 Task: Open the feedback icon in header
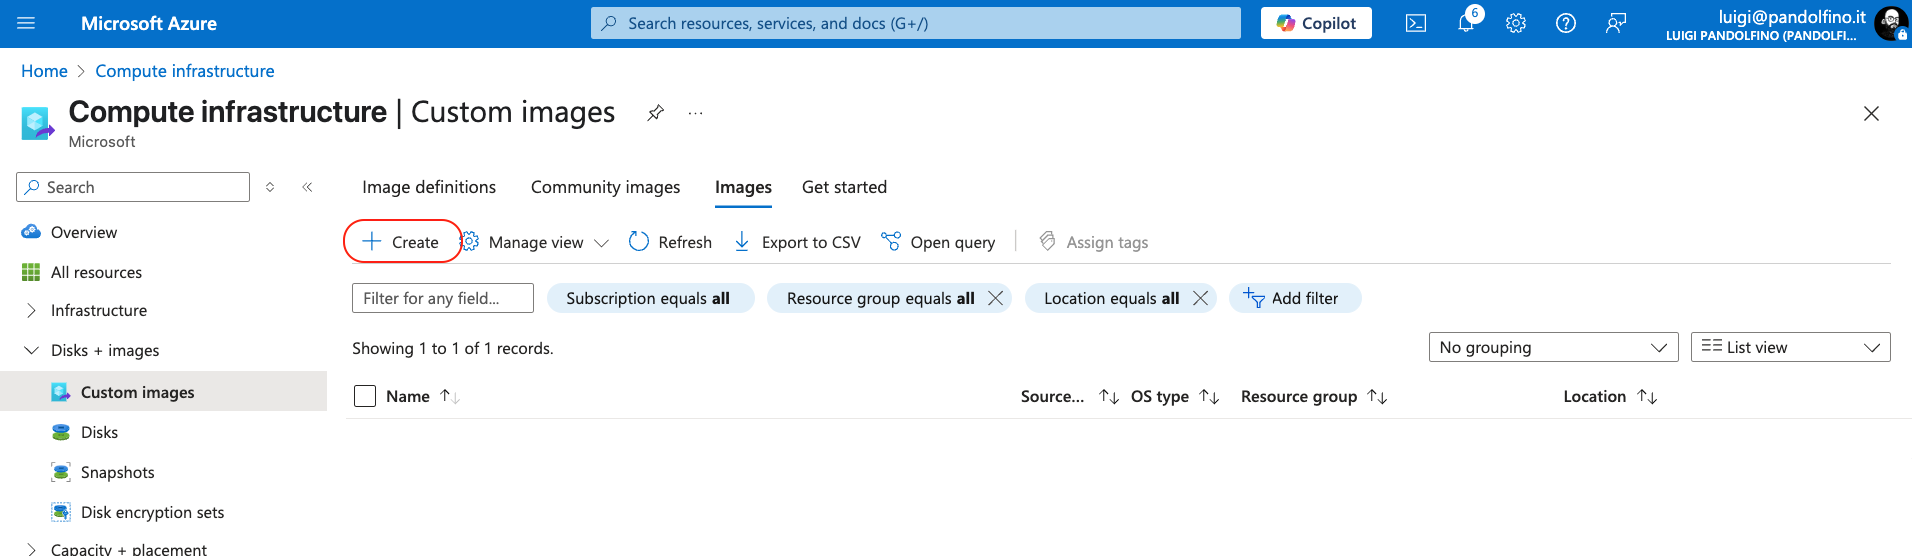pyautogui.click(x=1616, y=23)
